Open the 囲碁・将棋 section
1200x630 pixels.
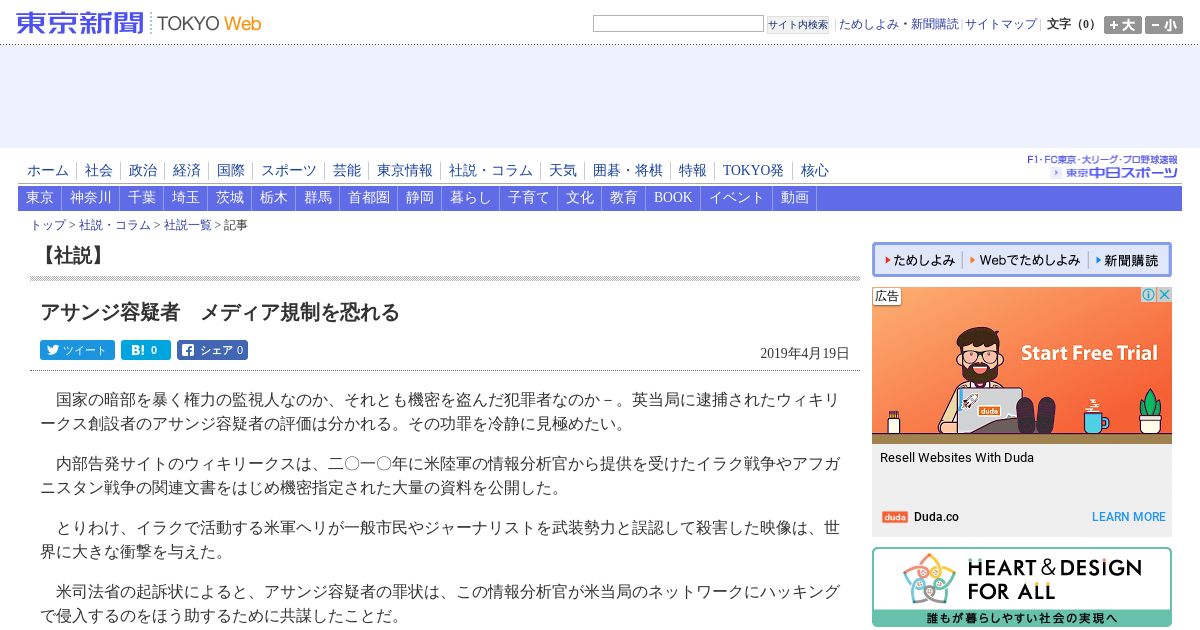pos(628,171)
